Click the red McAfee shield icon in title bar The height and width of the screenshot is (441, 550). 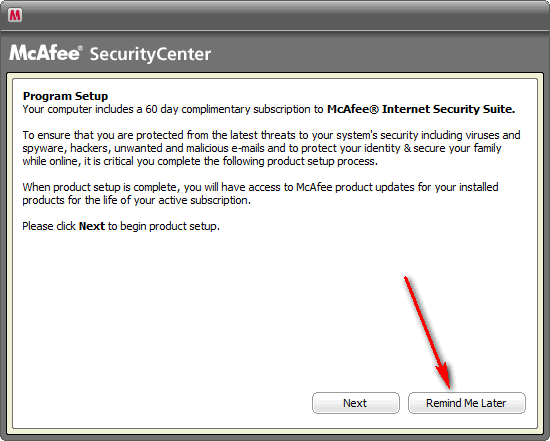(x=15, y=15)
